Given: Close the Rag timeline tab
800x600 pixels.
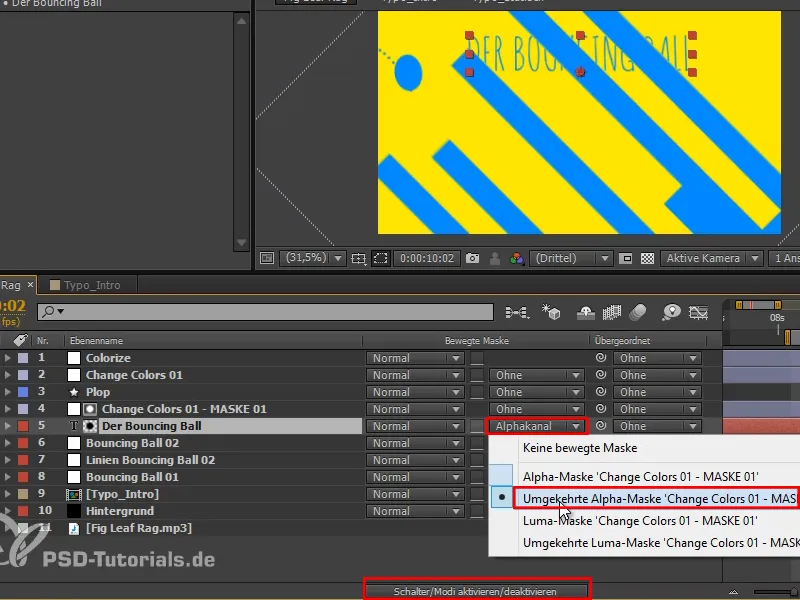Looking at the screenshot, I should point(30,285).
